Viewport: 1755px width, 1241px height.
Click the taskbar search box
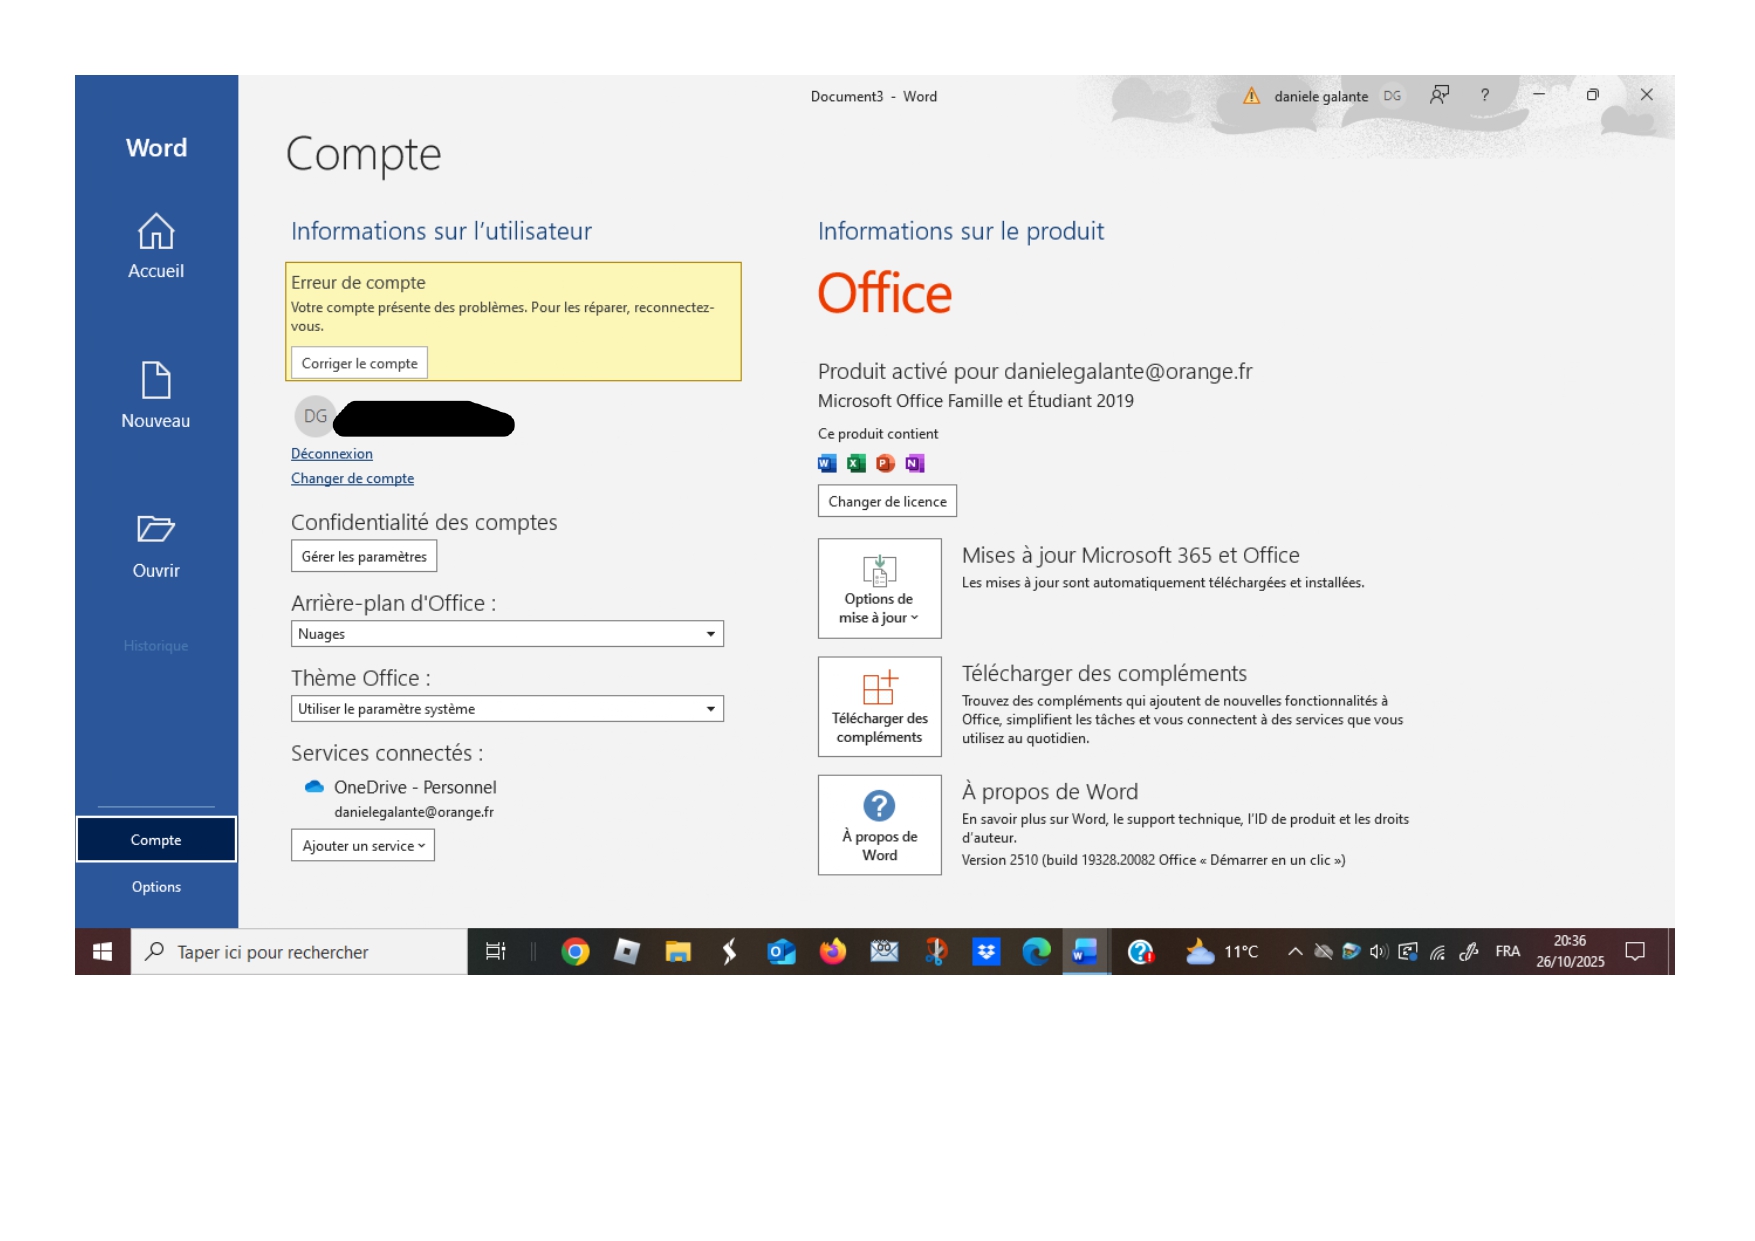tap(299, 952)
